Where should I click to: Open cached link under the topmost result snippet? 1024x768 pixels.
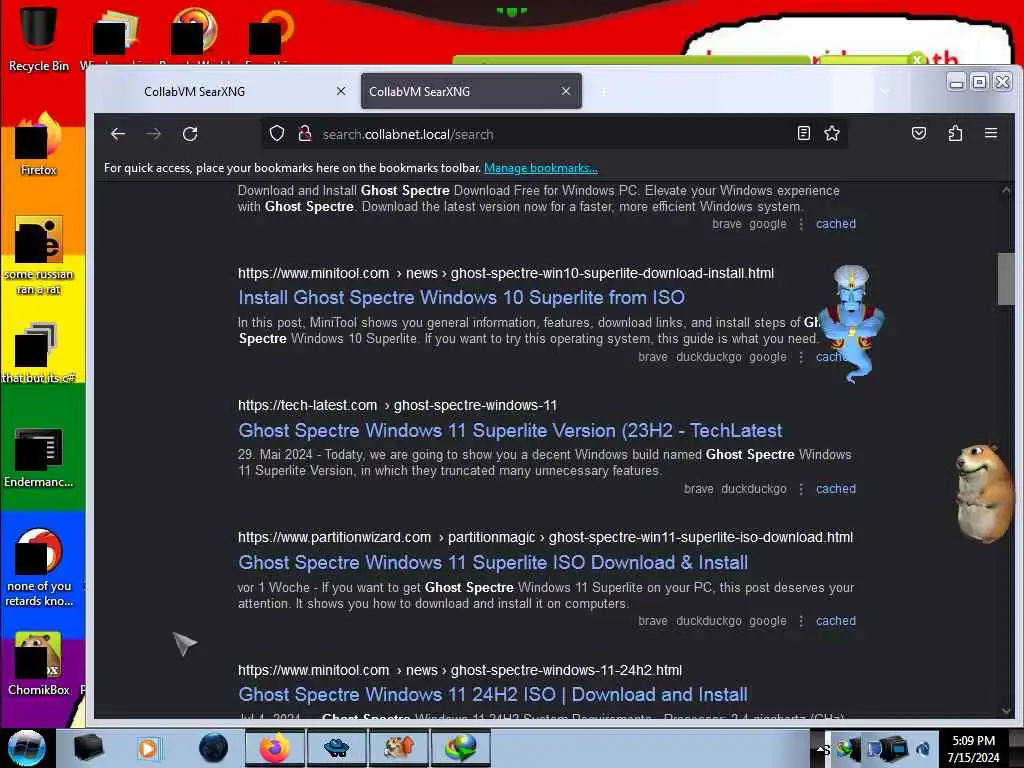pyautogui.click(x=835, y=224)
